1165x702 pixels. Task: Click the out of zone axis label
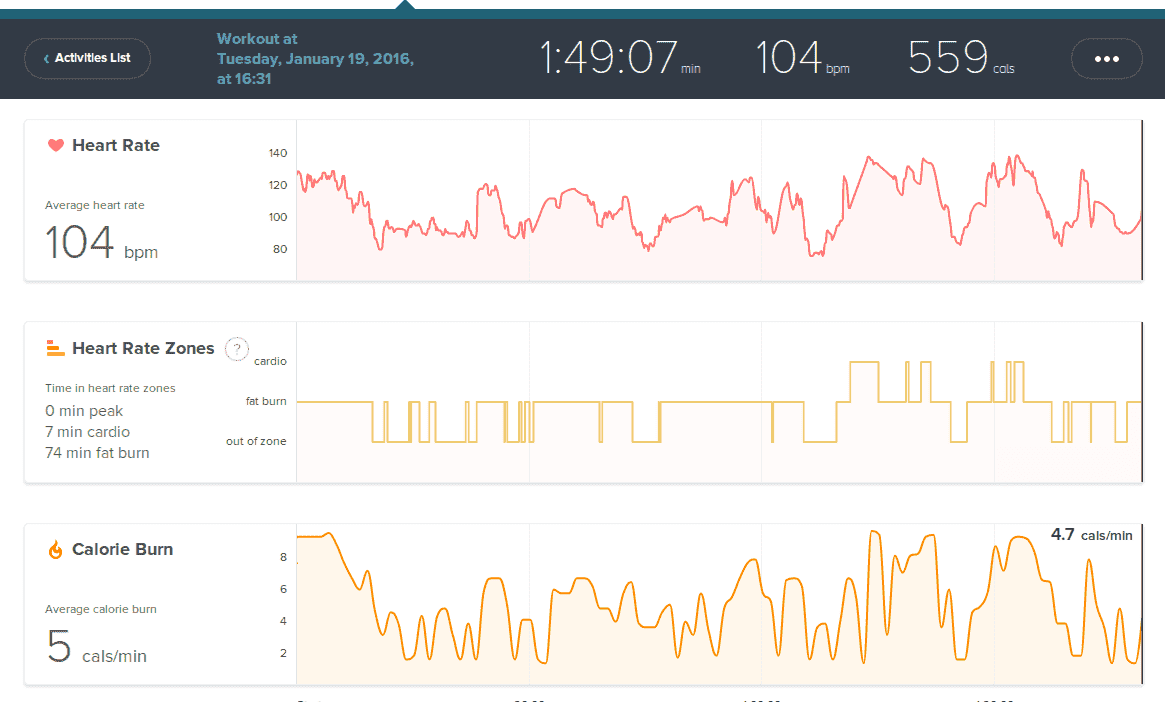(x=256, y=441)
